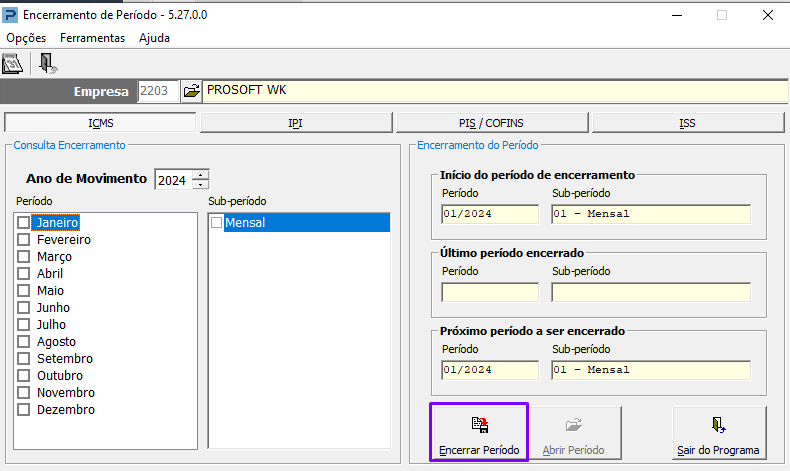Minimize the Encerramento de Período window
Screen dimensions: 790x471
pyautogui.click(x=677, y=15)
